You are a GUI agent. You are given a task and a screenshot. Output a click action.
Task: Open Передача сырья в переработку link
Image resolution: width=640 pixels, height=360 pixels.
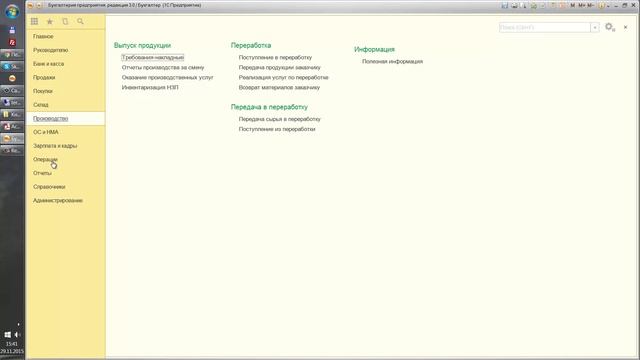pos(280,119)
